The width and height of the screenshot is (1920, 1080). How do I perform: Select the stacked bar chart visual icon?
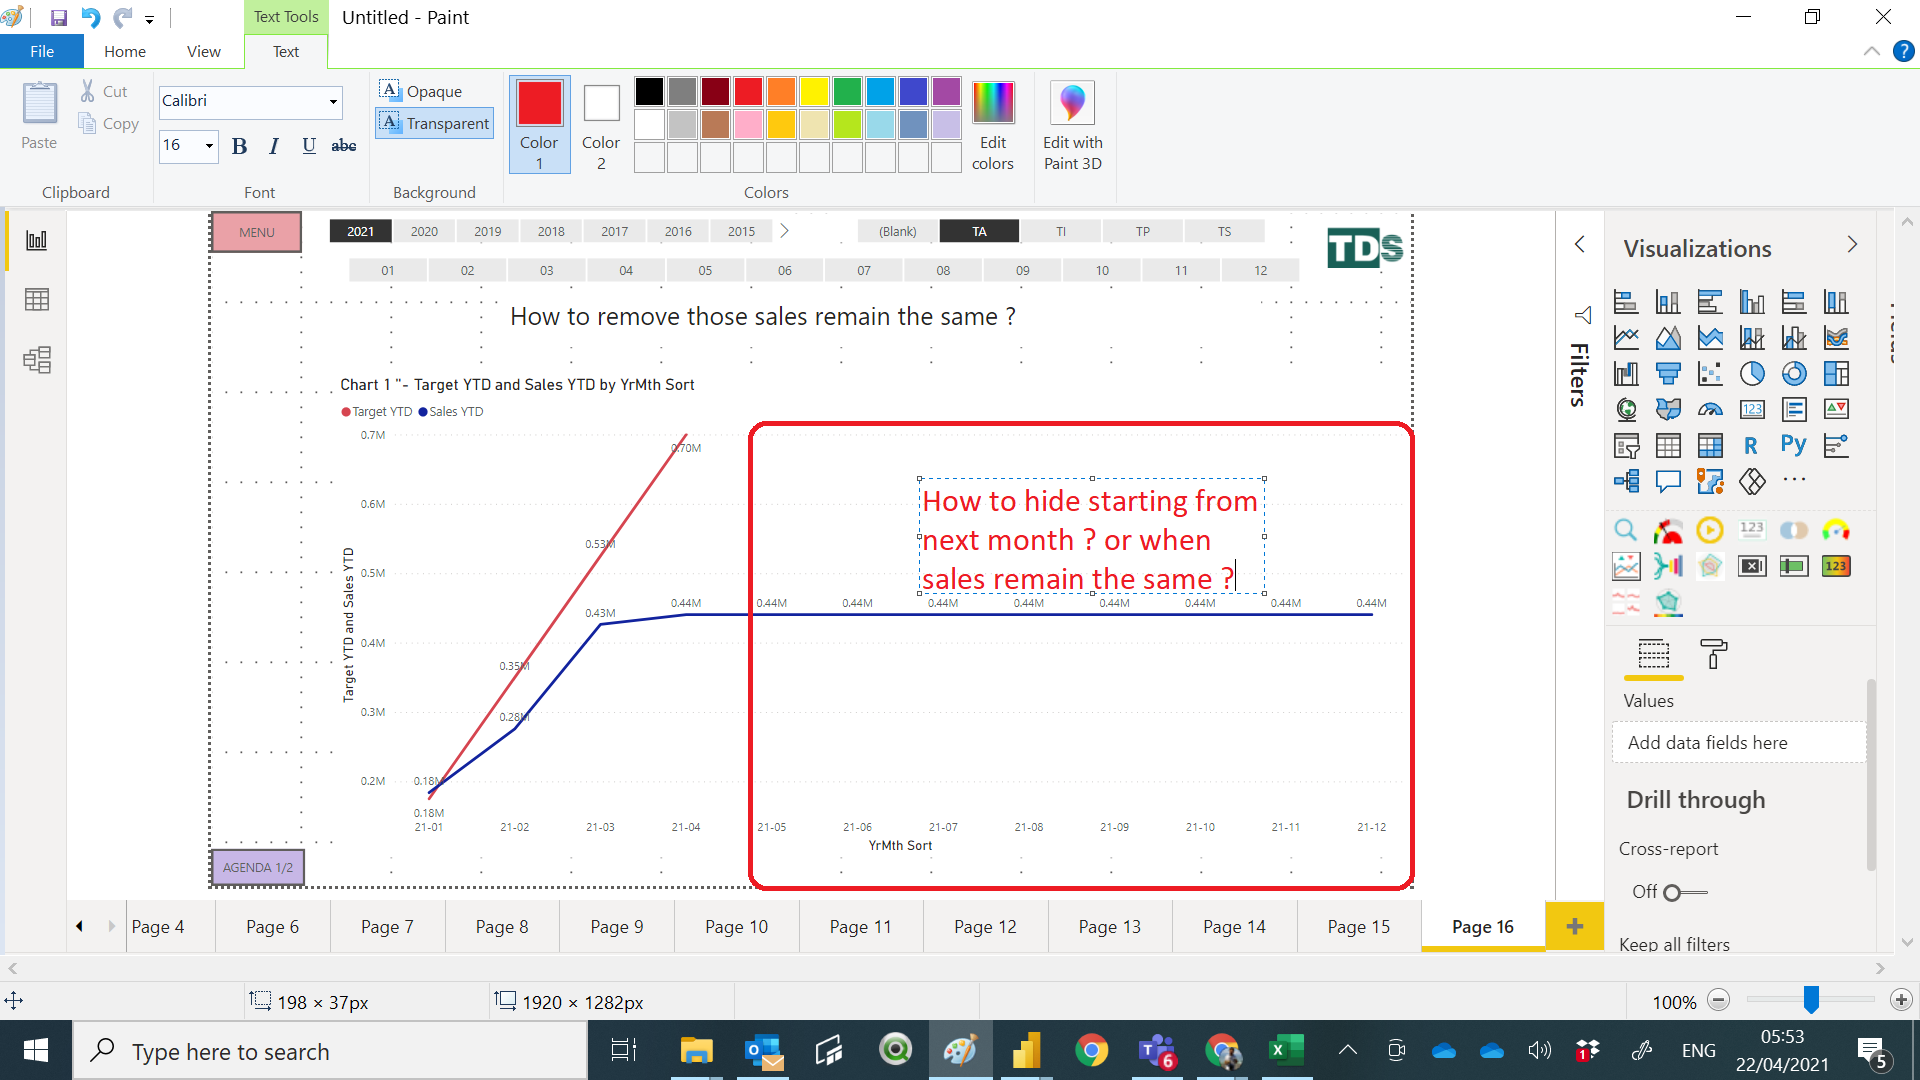[1626, 301]
